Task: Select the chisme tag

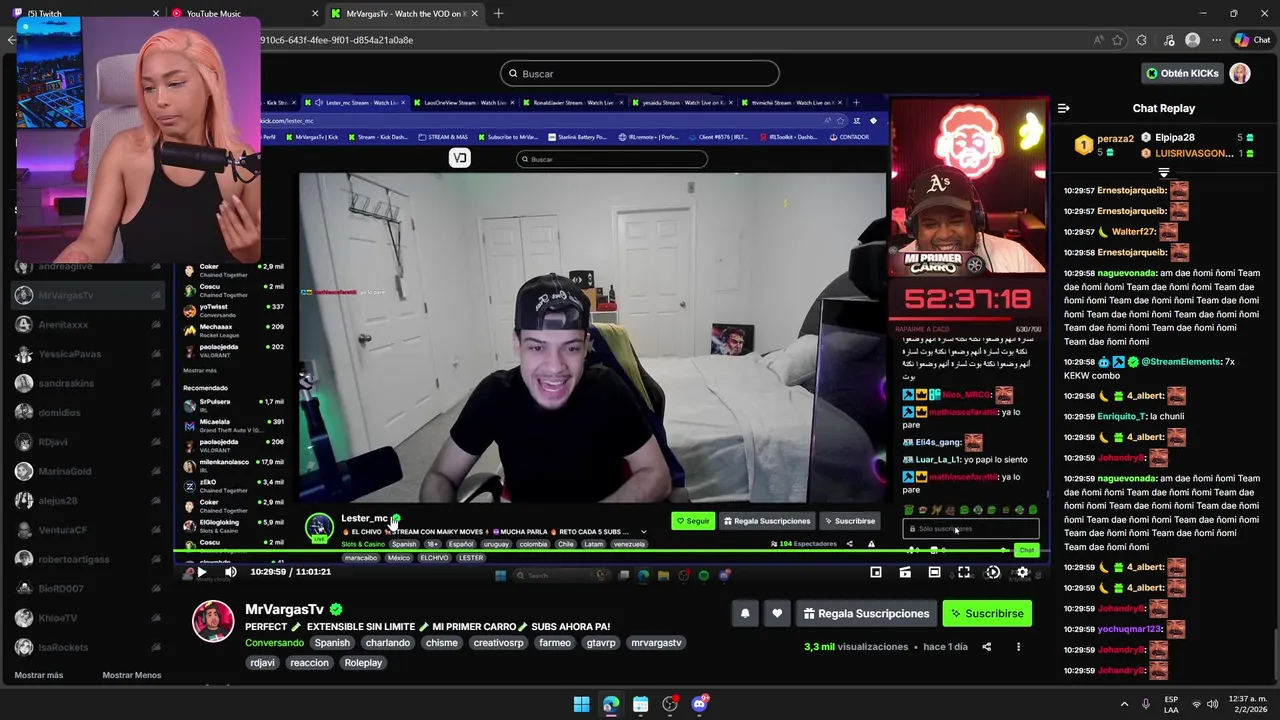Action: [x=441, y=643]
